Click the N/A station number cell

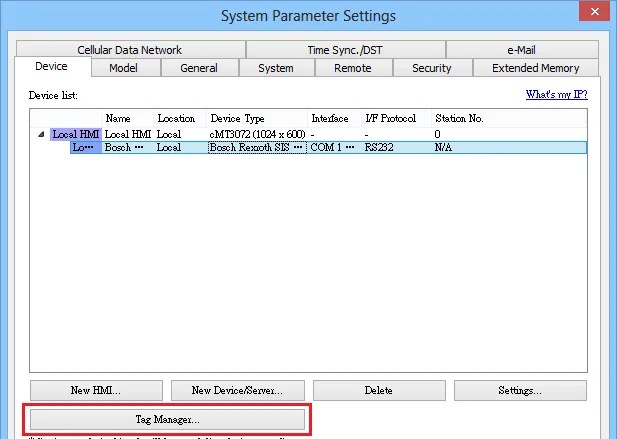click(443, 148)
